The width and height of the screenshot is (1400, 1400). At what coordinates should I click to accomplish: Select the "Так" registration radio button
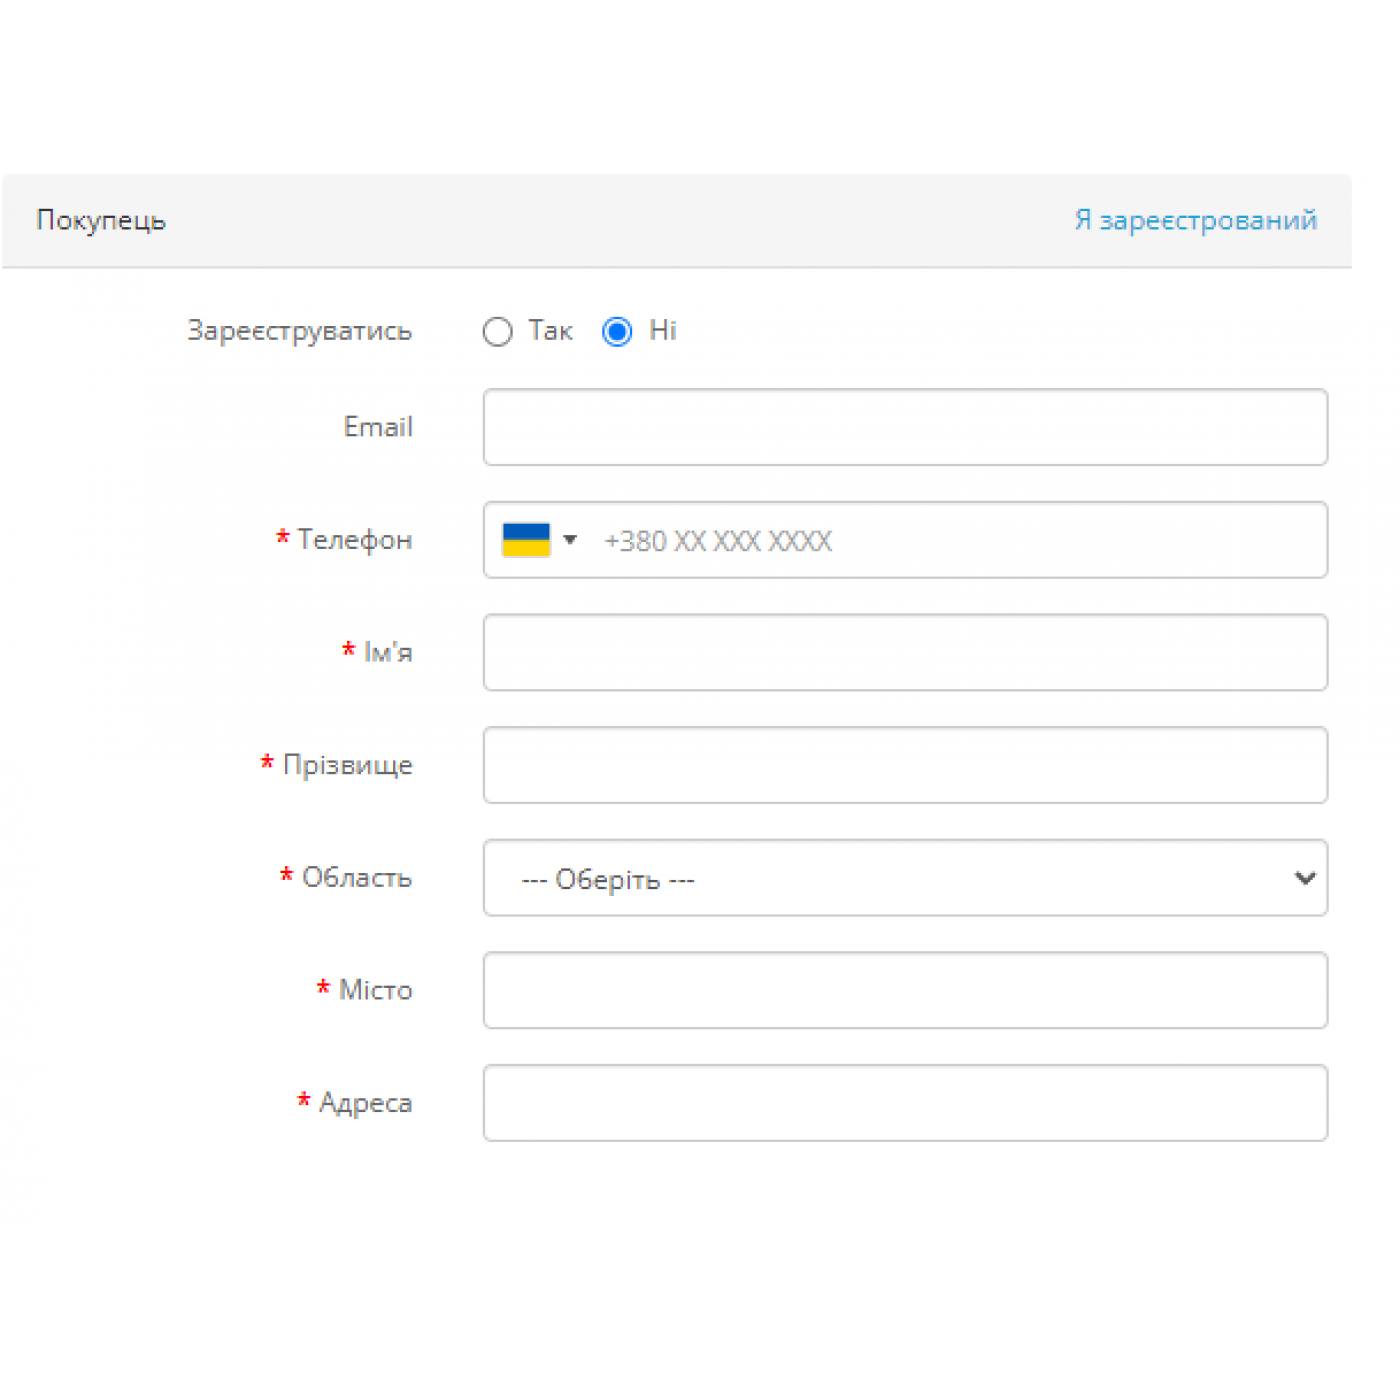pos(497,332)
